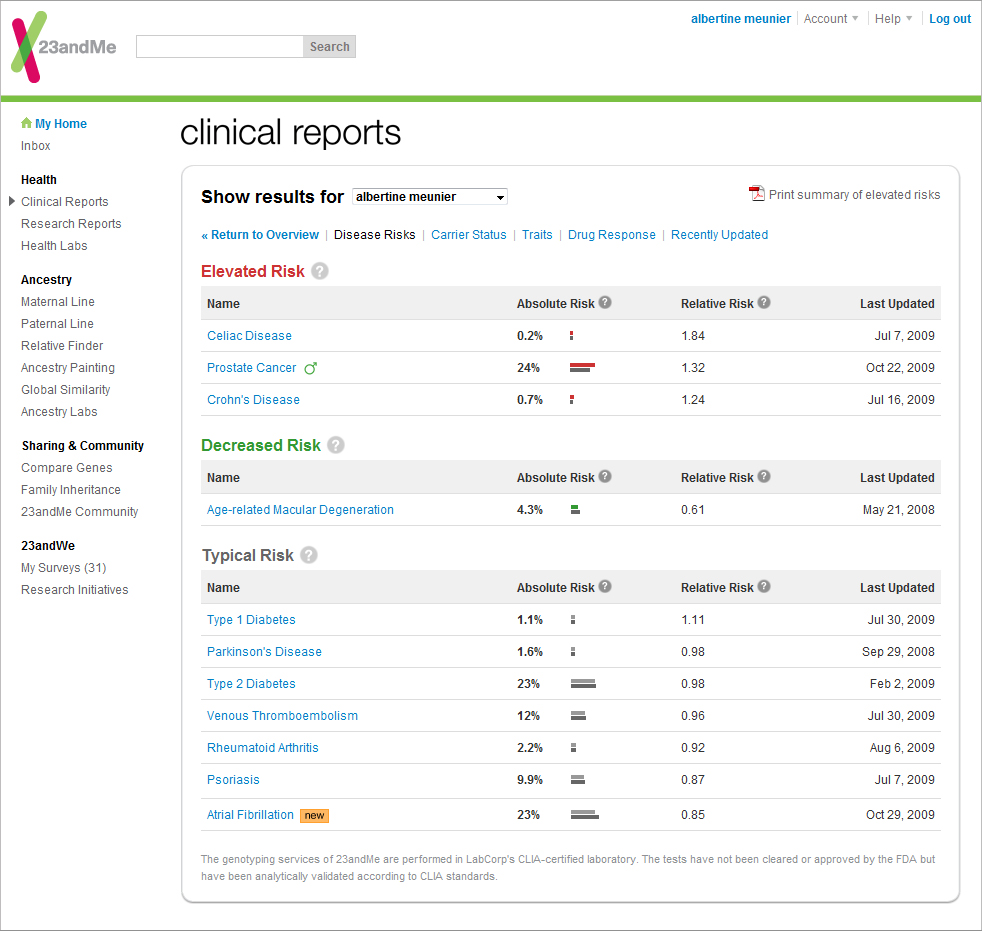
Task: Open the Crohn's Disease report
Action: pyautogui.click(x=254, y=399)
